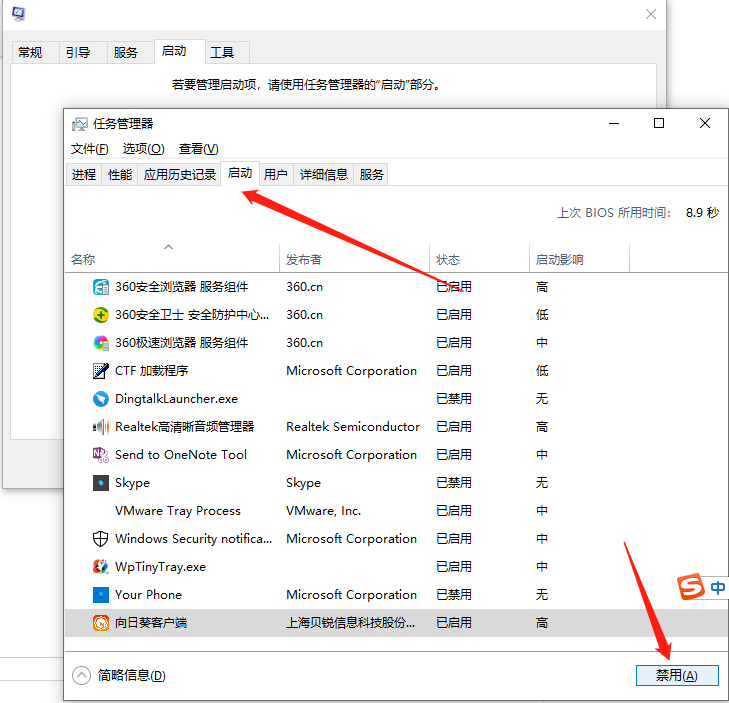The image size is (729, 703).
Task: Switch to the 服务 tab in Task Manager
Action: pos(371,174)
